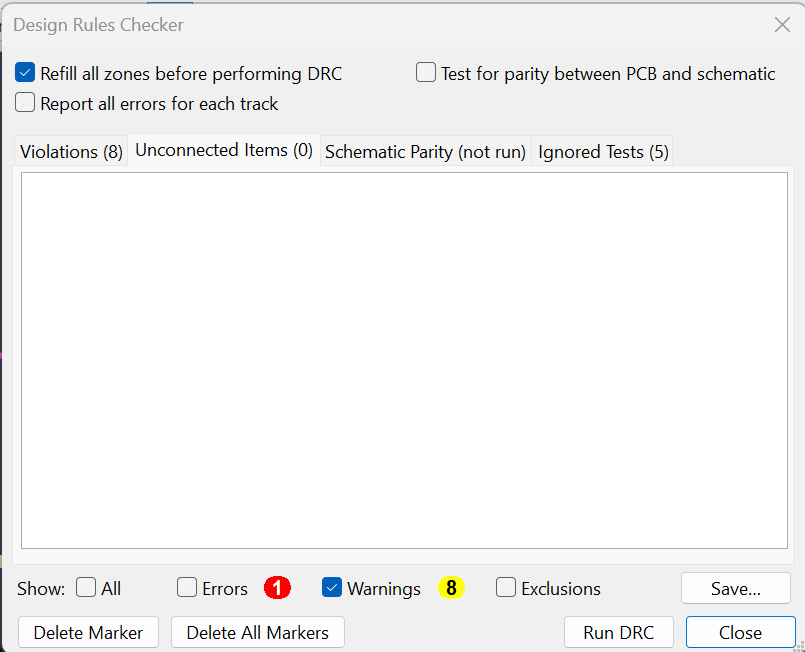Uncheck Refill all zones before performing DRC

pyautogui.click(x=26, y=73)
